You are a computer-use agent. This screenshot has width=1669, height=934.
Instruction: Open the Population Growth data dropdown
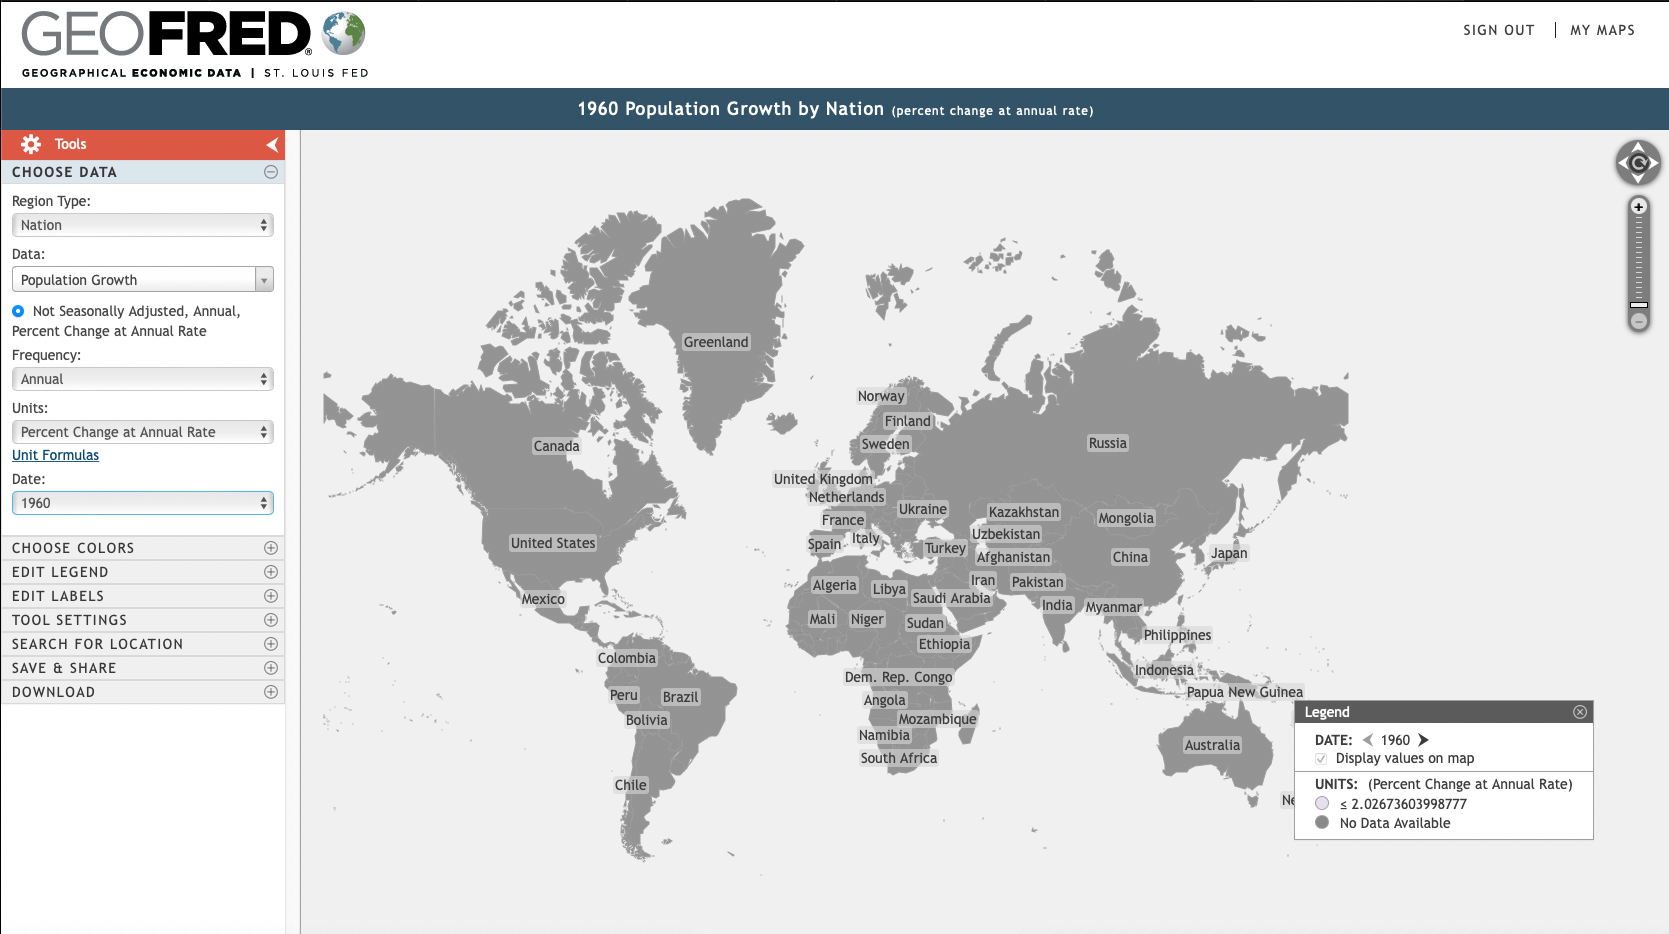point(143,280)
